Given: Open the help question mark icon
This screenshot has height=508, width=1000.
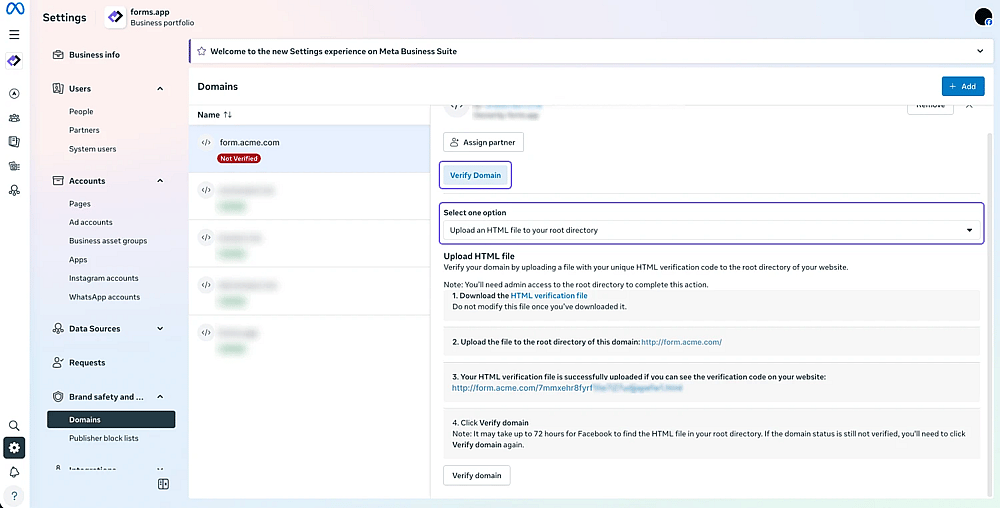Looking at the screenshot, I should point(14,496).
